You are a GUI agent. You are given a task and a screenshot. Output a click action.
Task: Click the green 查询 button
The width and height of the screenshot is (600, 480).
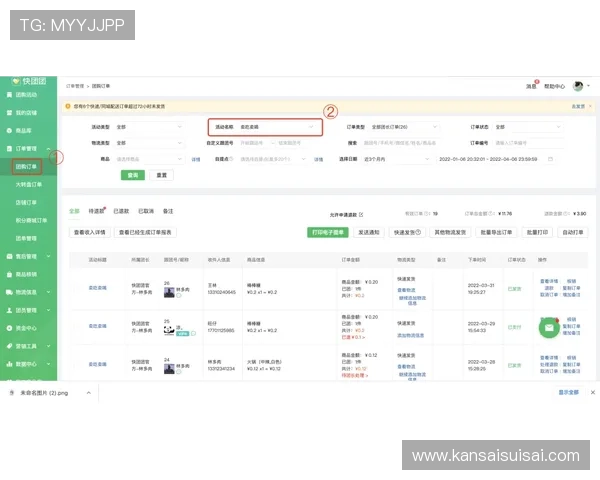pos(132,175)
